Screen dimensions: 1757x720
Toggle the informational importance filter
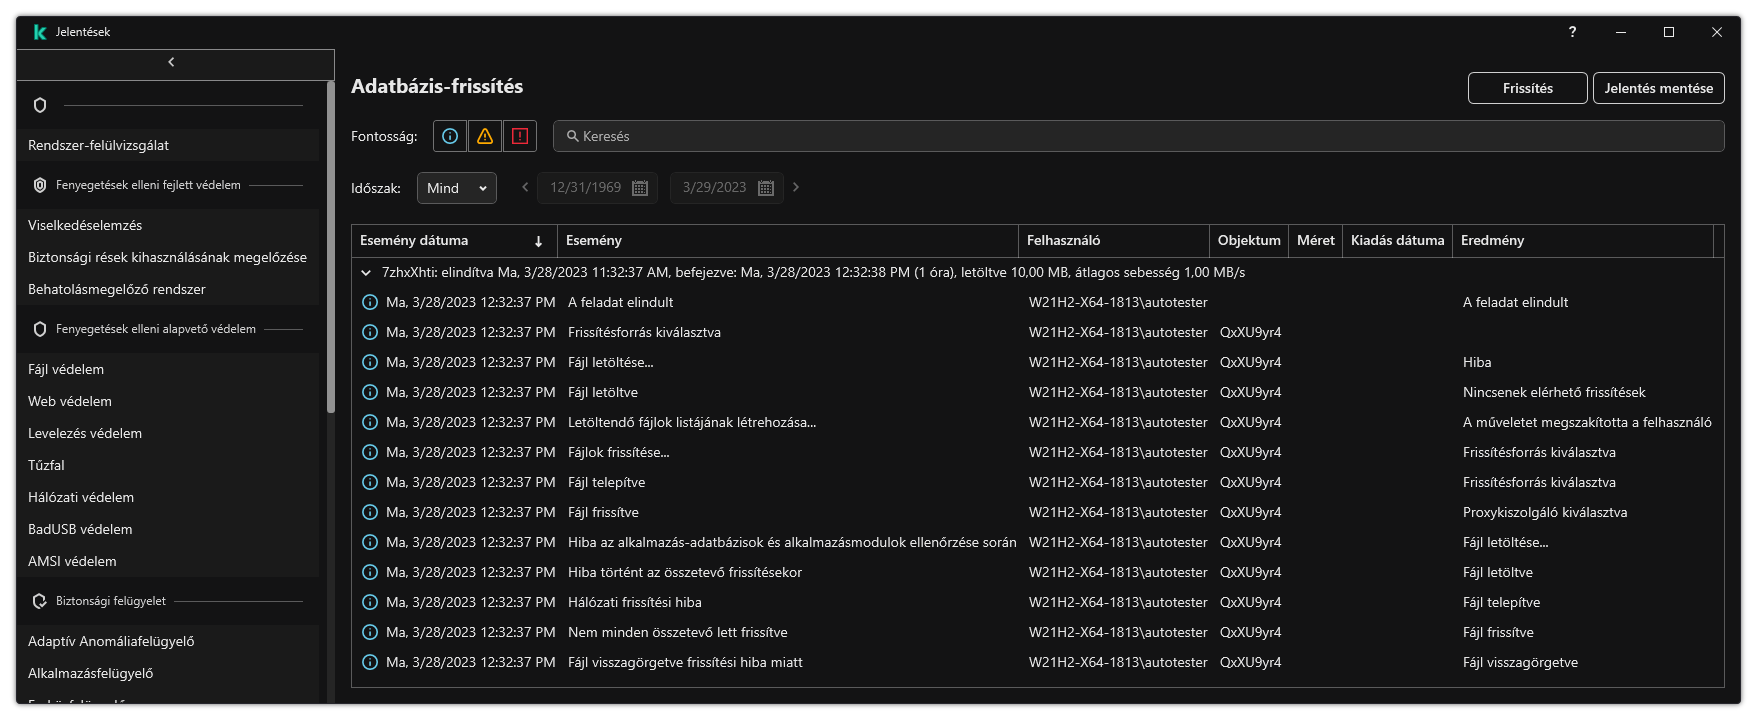450,136
